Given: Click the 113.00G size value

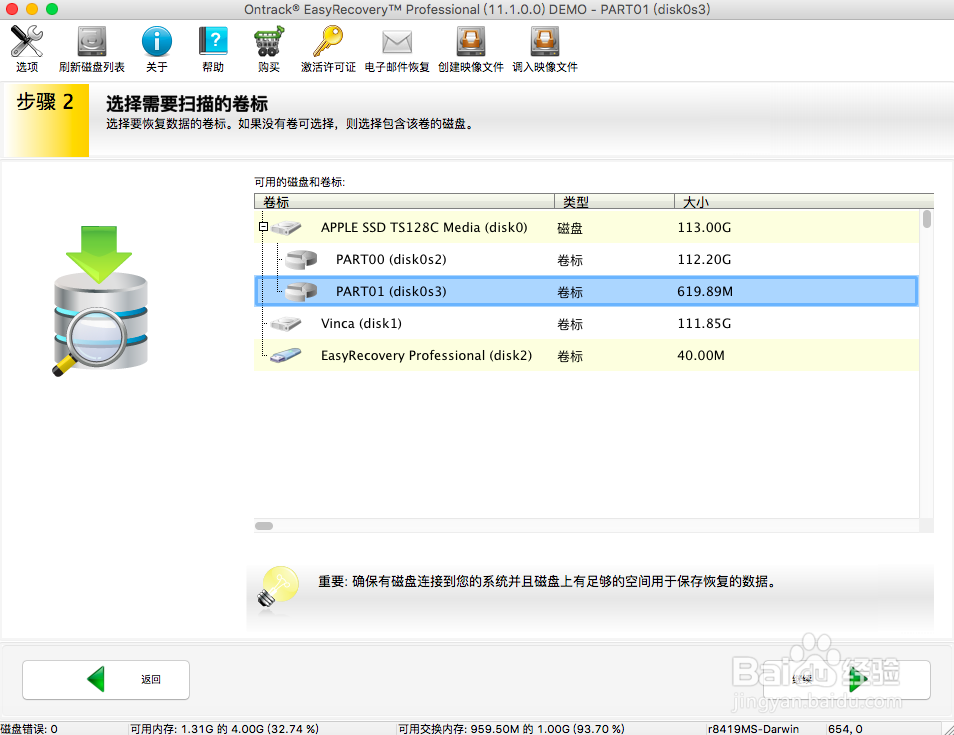Looking at the screenshot, I should point(705,228).
